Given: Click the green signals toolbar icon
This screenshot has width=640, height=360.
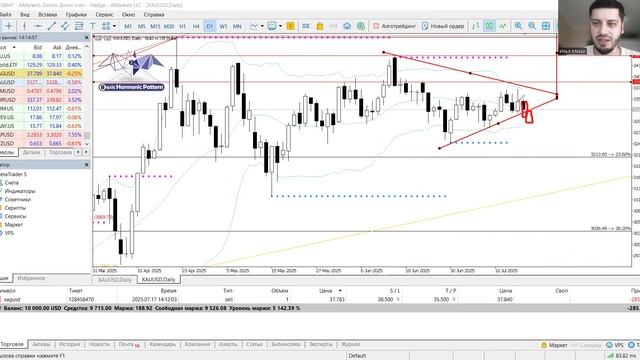Looking at the screenshot, I should click(x=360, y=26).
